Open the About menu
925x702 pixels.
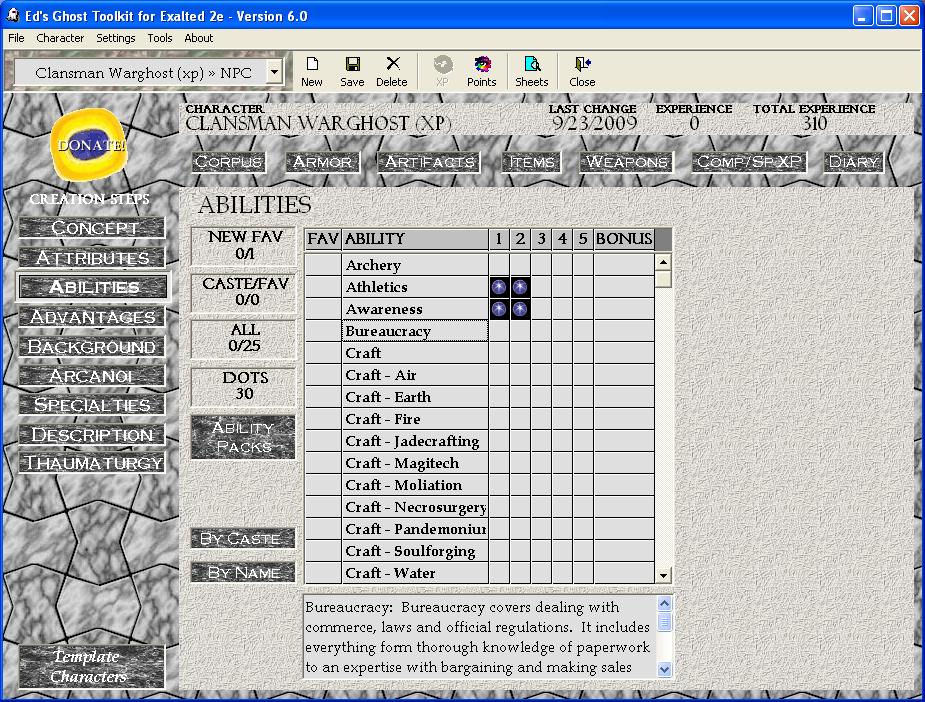199,38
